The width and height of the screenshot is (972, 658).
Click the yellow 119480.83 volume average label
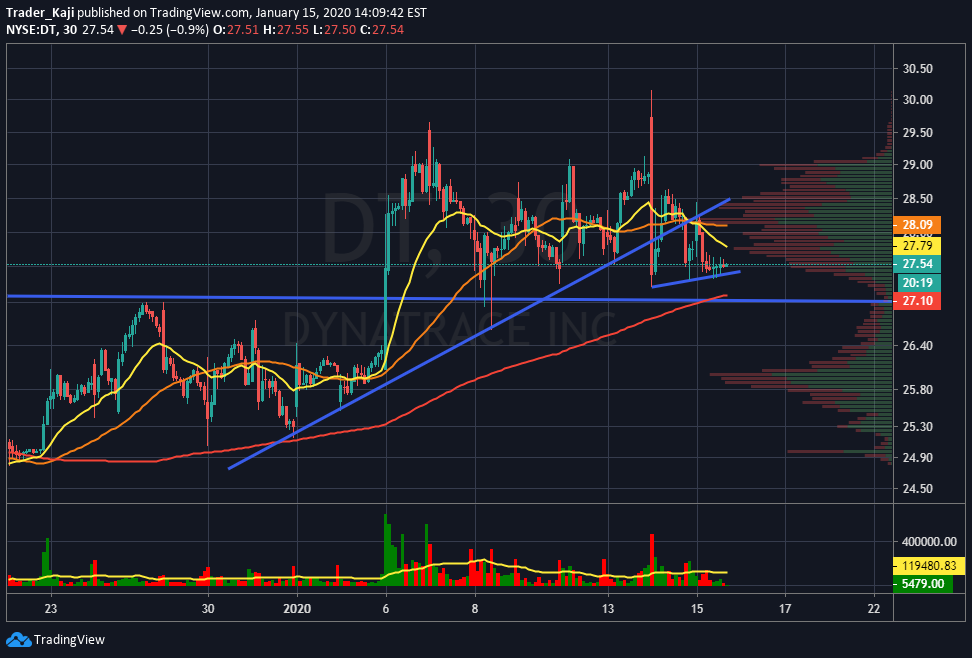pyautogui.click(x=929, y=566)
